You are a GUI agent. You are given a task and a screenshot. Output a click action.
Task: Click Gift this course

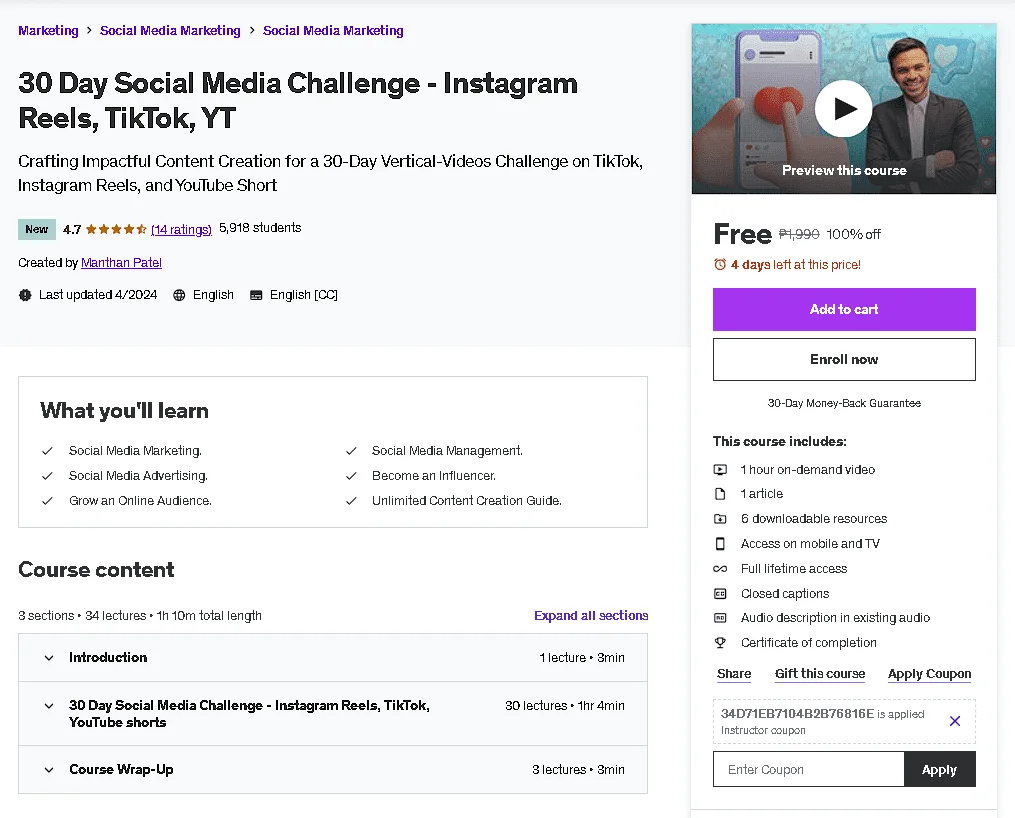click(x=820, y=674)
